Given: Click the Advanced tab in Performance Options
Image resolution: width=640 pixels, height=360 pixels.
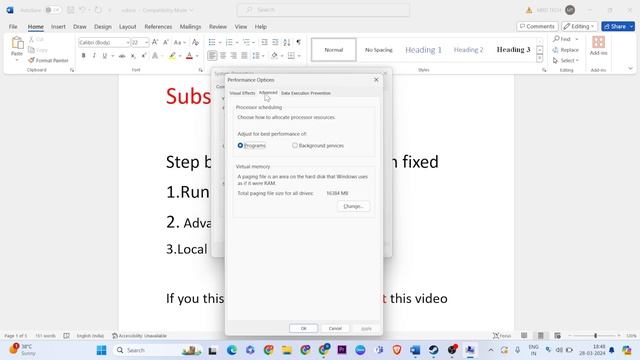Looking at the screenshot, I should point(268,93).
